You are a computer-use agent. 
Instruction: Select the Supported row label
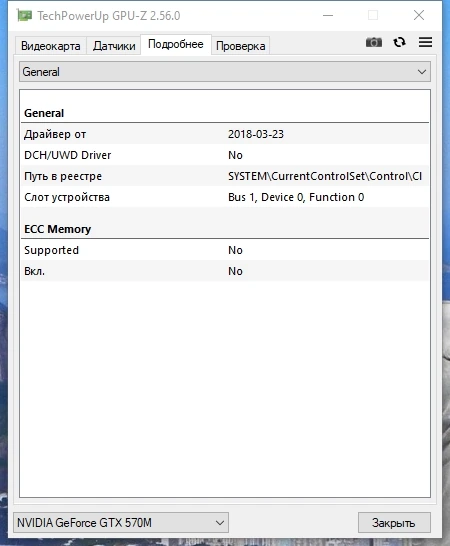51,250
